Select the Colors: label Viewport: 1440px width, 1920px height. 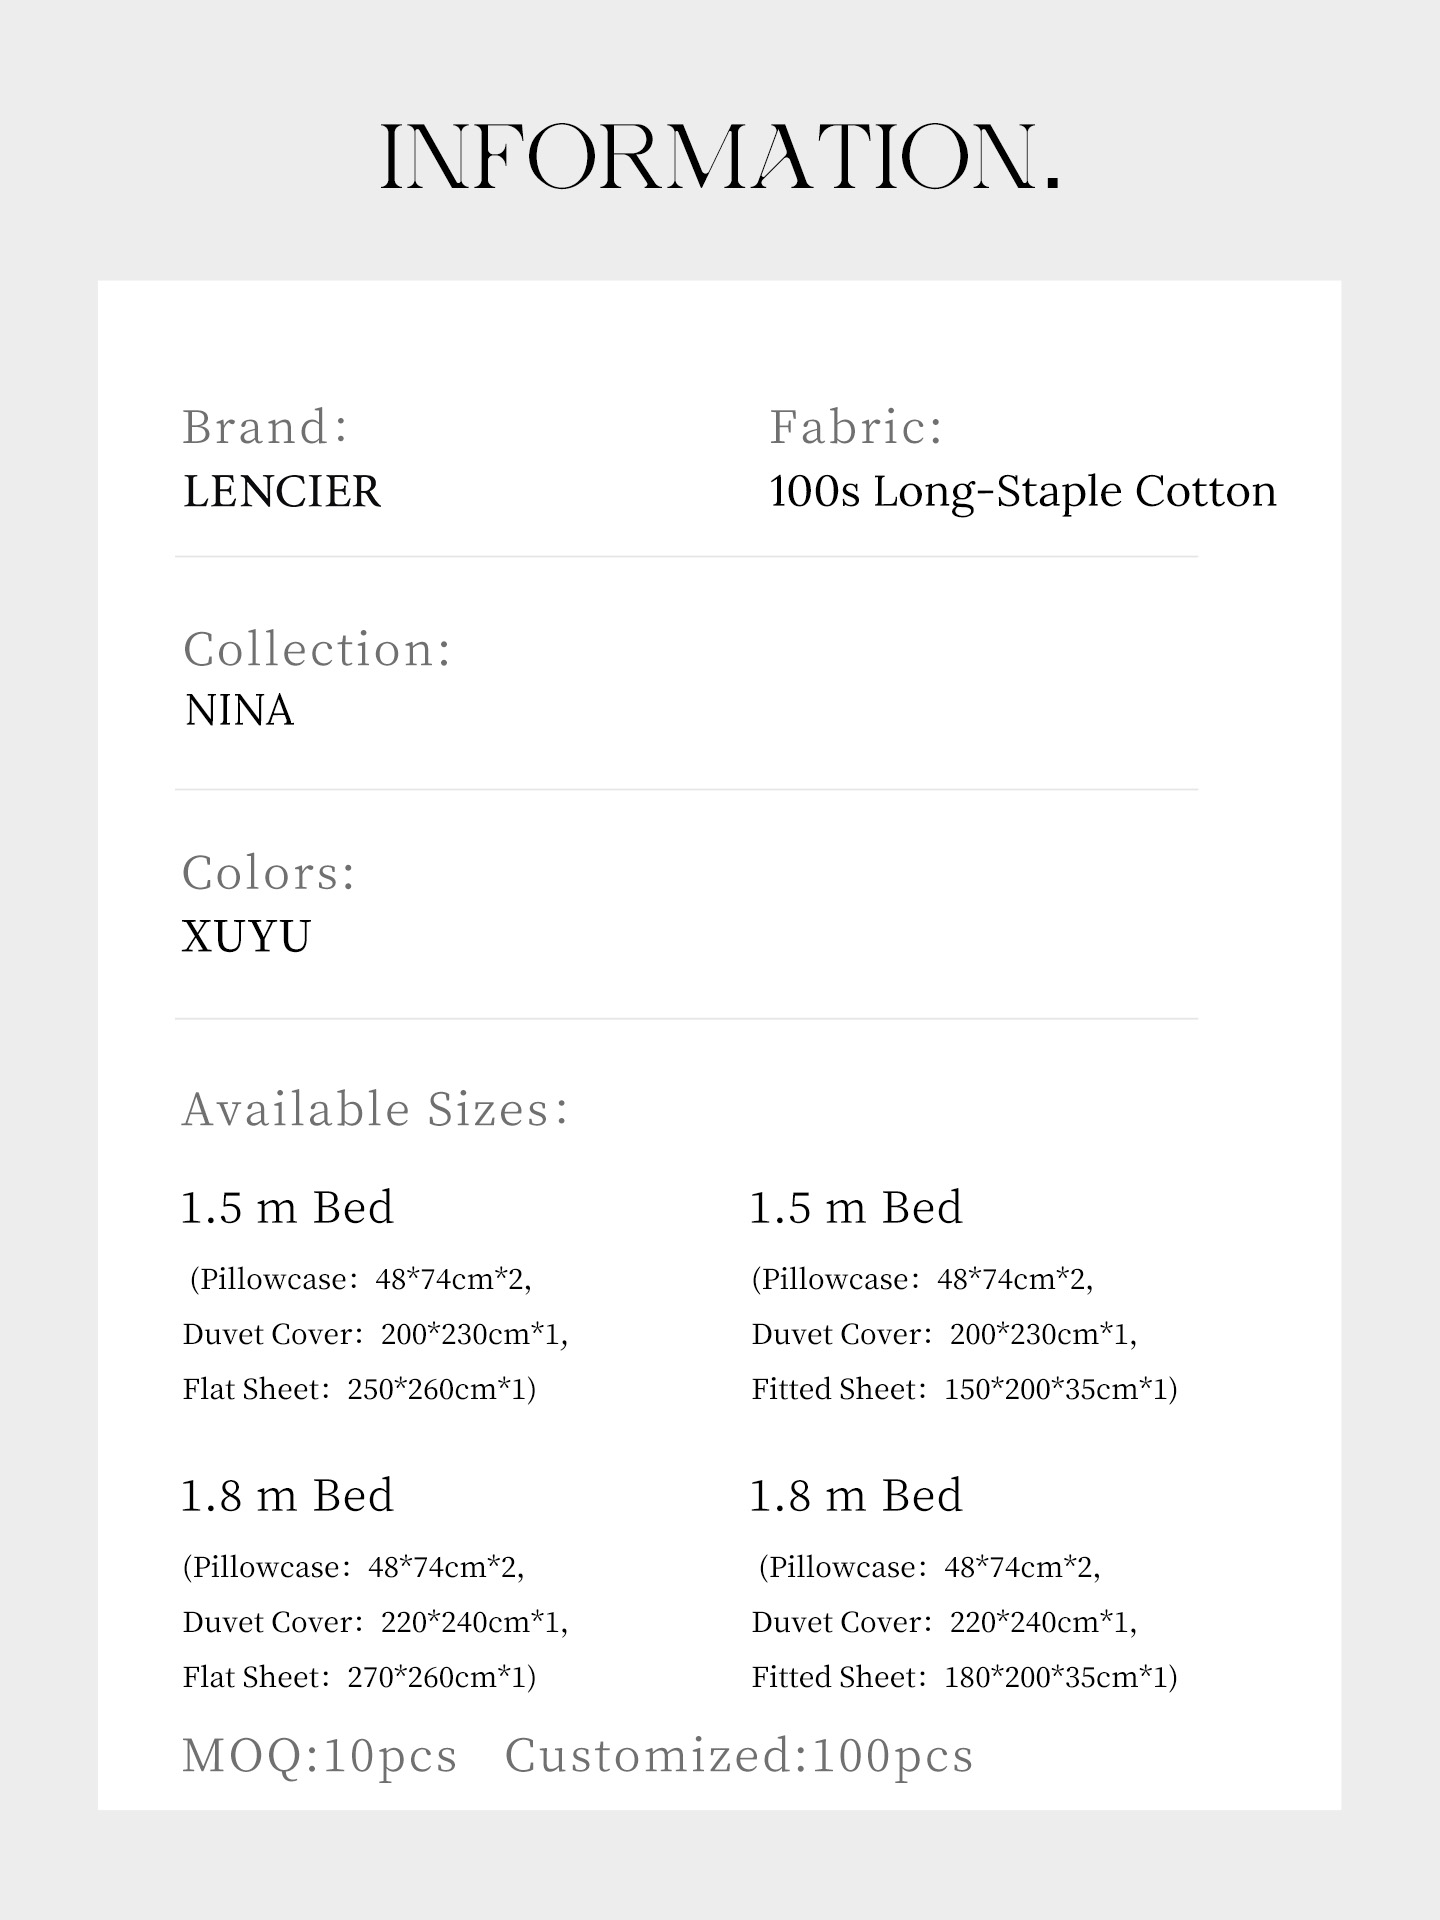point(269,873)
